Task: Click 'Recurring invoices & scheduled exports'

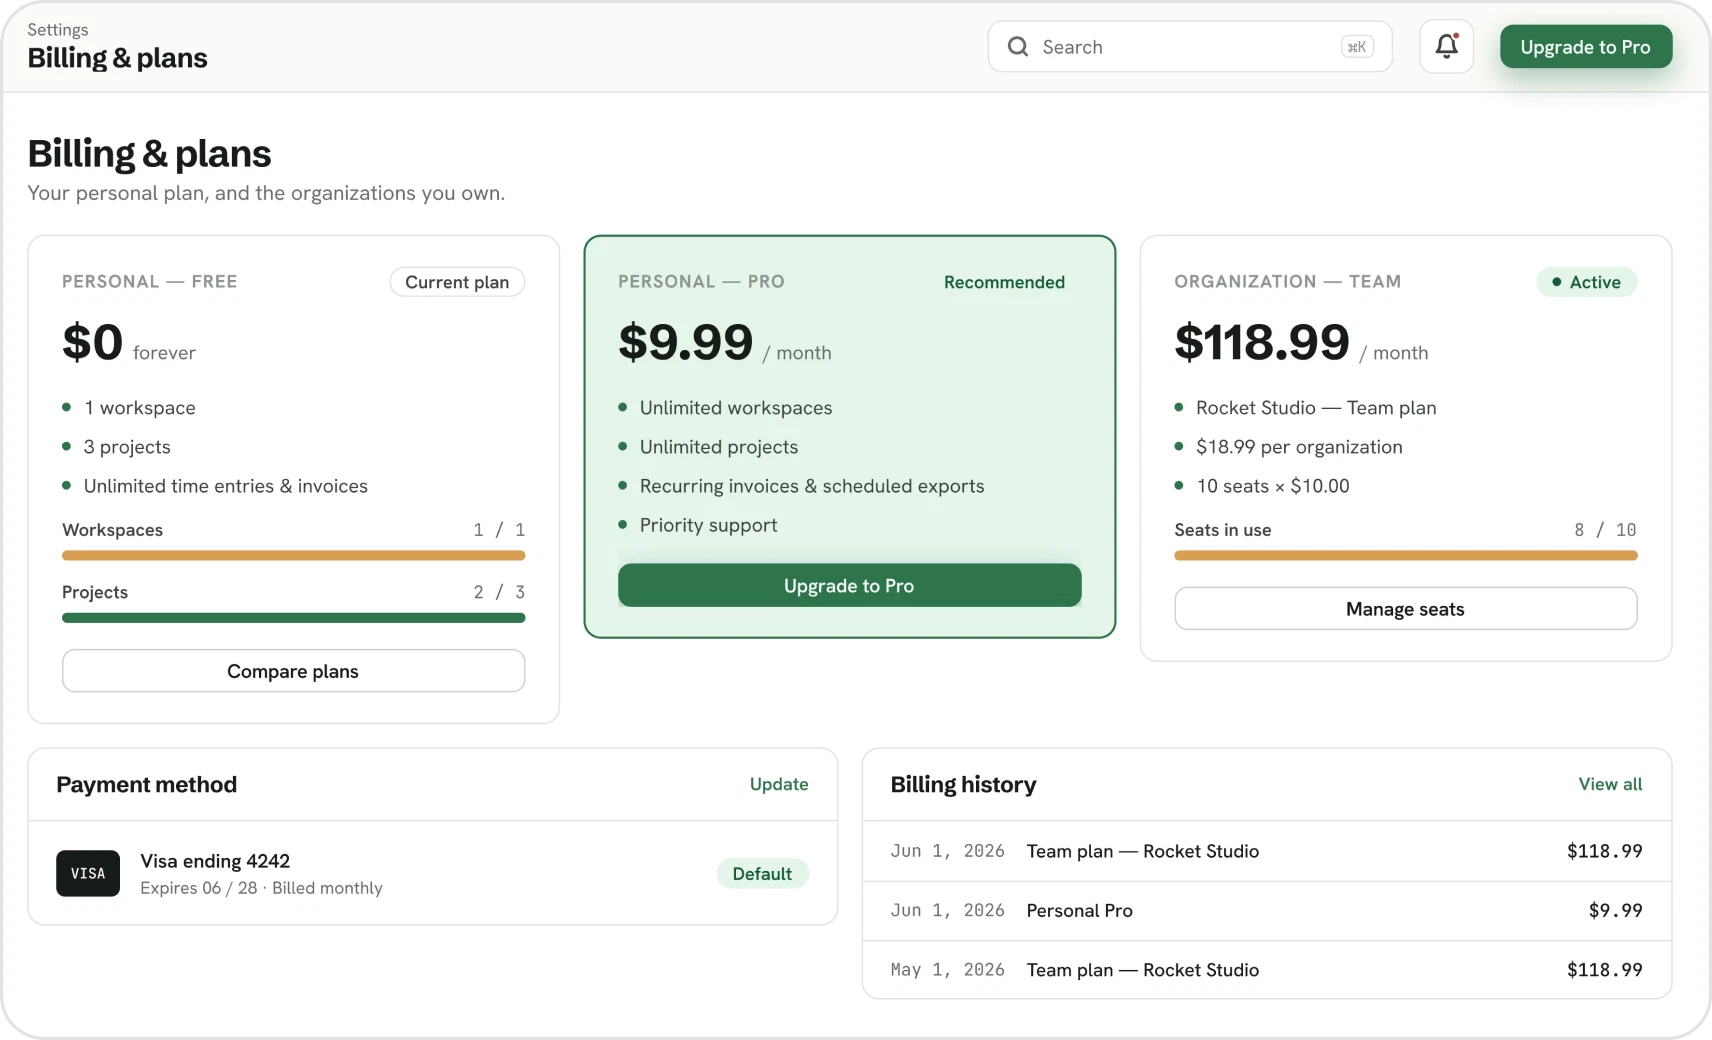Action: (812, 486)
